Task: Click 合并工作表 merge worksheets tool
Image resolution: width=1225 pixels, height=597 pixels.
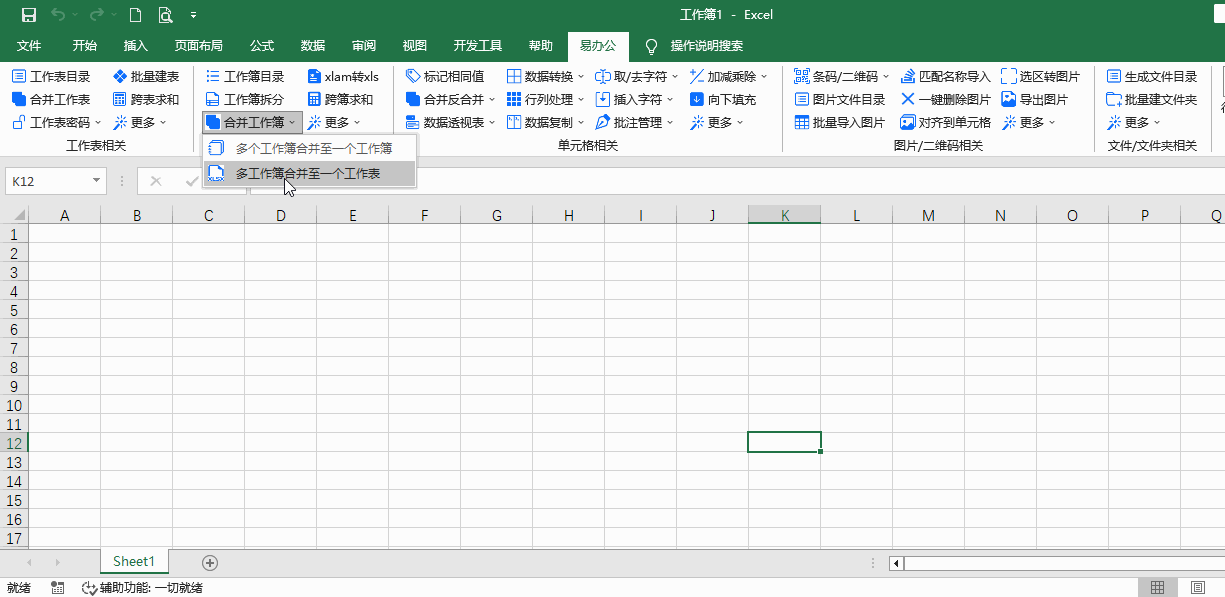Action: pyautogui.click(x=51, y=99)
